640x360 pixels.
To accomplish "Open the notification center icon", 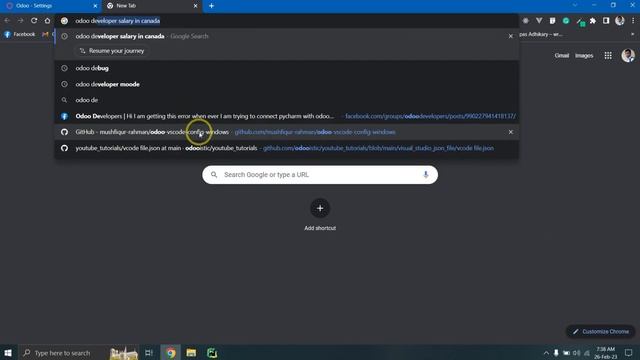I will click(628, 353).
